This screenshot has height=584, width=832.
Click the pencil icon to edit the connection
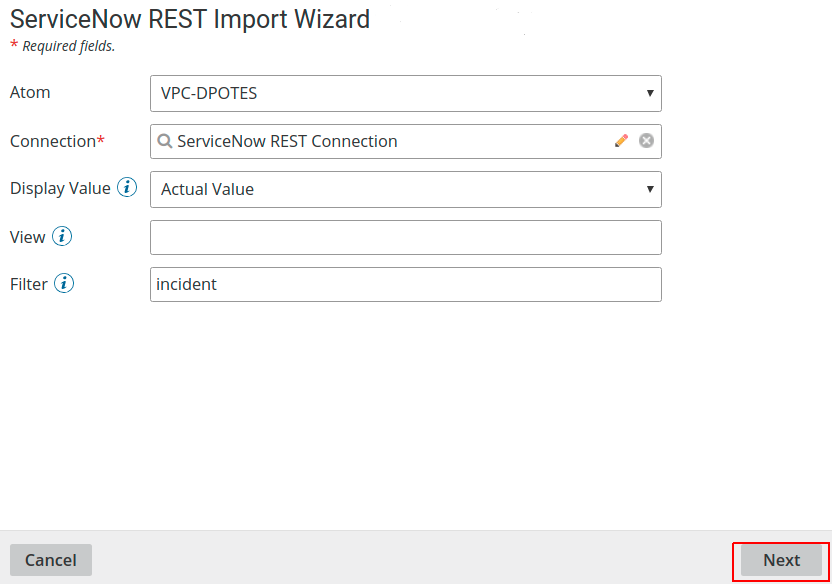[621, 141]
